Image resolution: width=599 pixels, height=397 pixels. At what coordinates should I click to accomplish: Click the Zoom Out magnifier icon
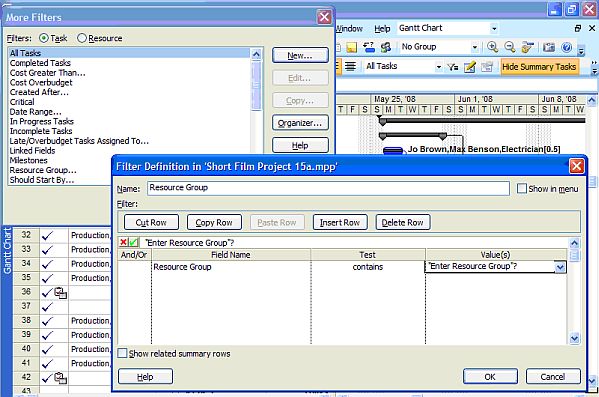point(510,47)
